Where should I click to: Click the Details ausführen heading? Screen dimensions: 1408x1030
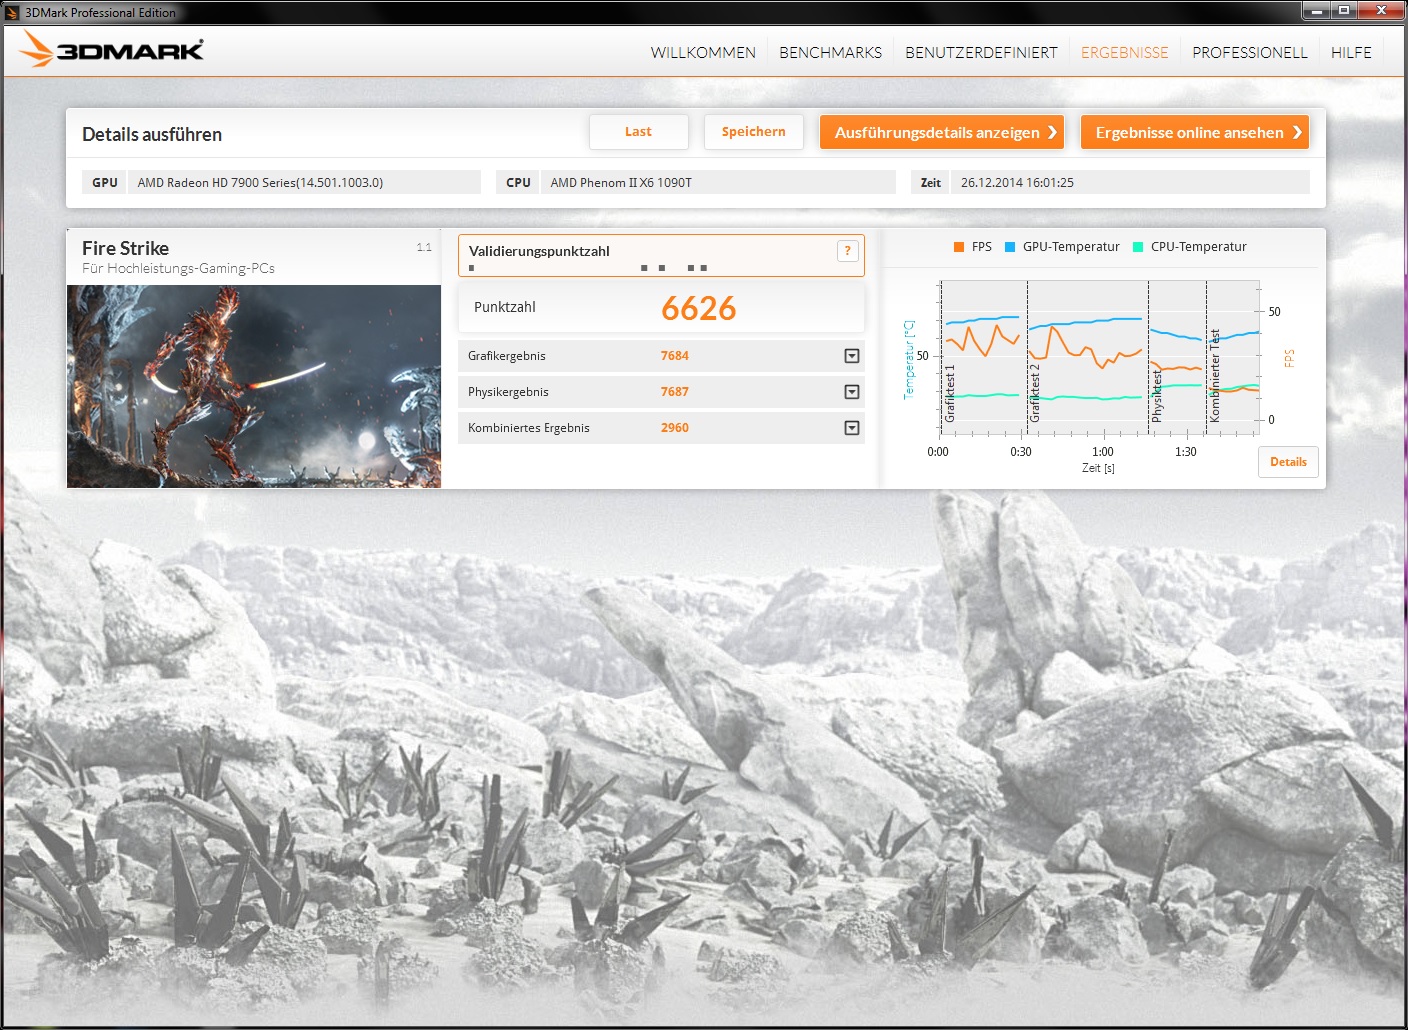point(152,134)
